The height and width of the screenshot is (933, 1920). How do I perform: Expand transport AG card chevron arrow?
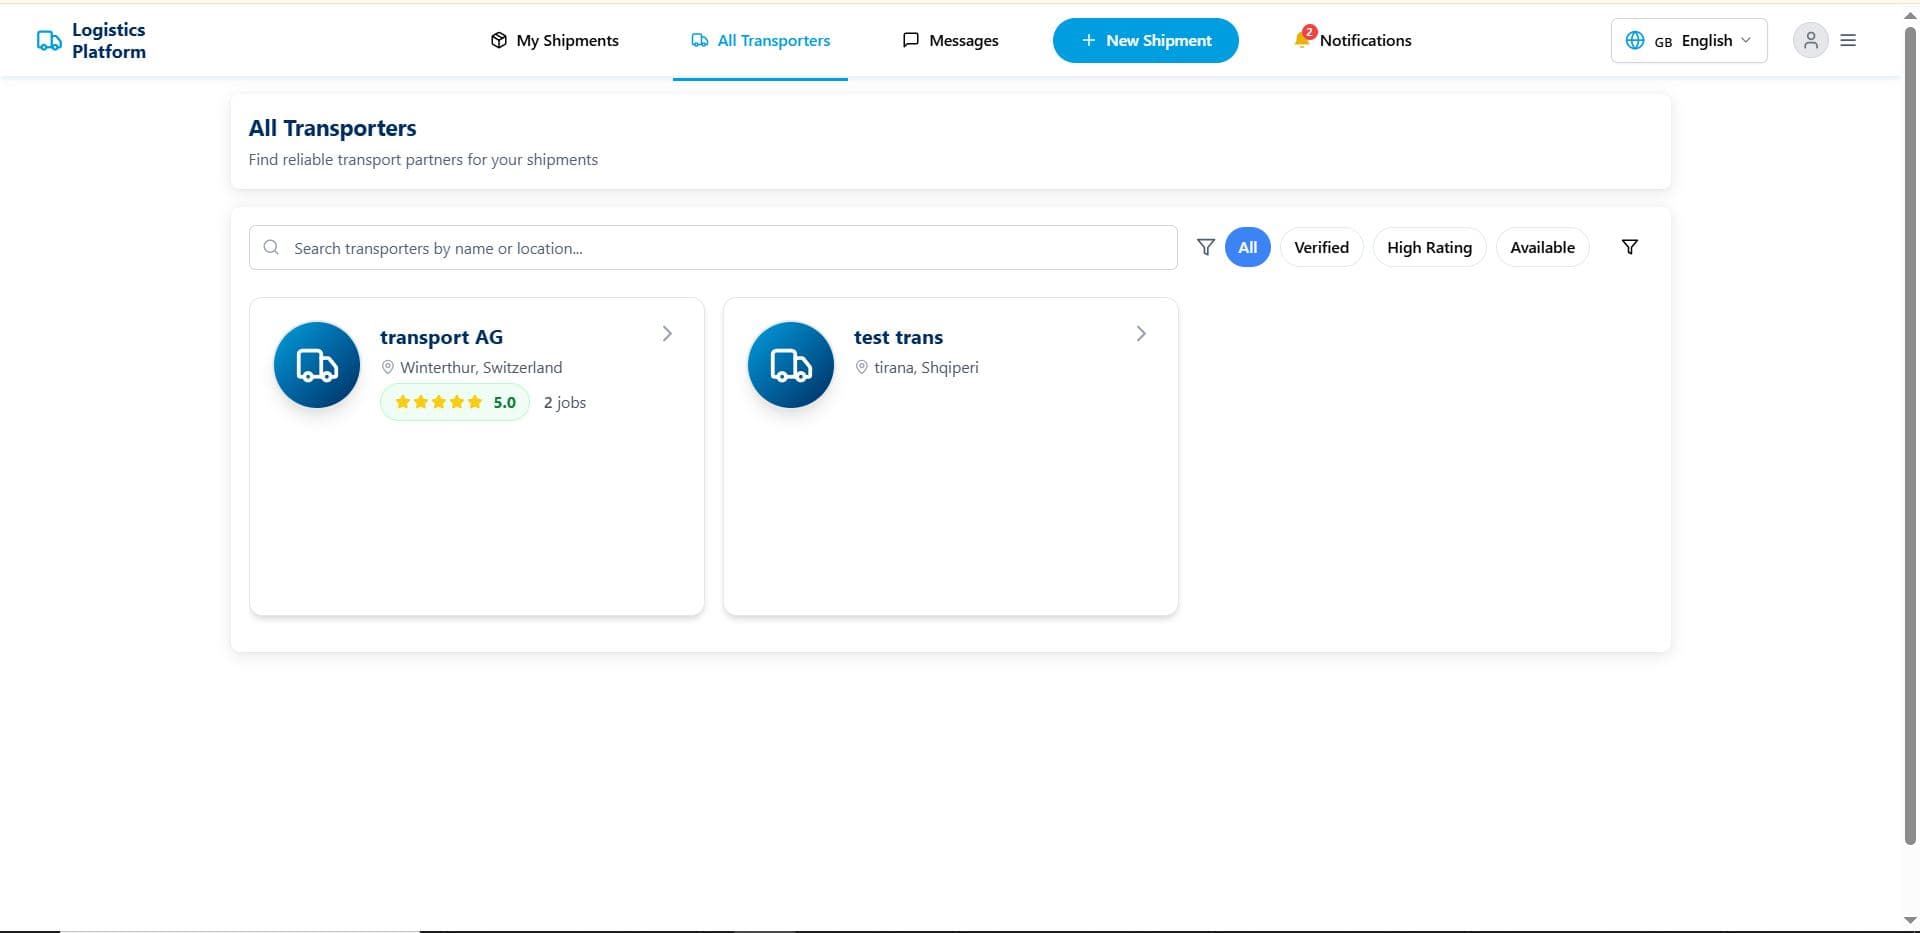(667, 334)
